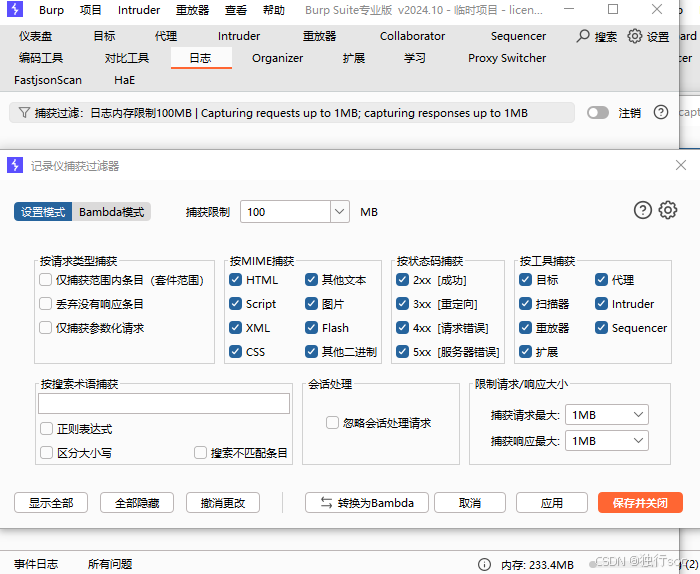
Task: Uncheck 其他二进制 MIME checkbox
Action: point(311,352)
